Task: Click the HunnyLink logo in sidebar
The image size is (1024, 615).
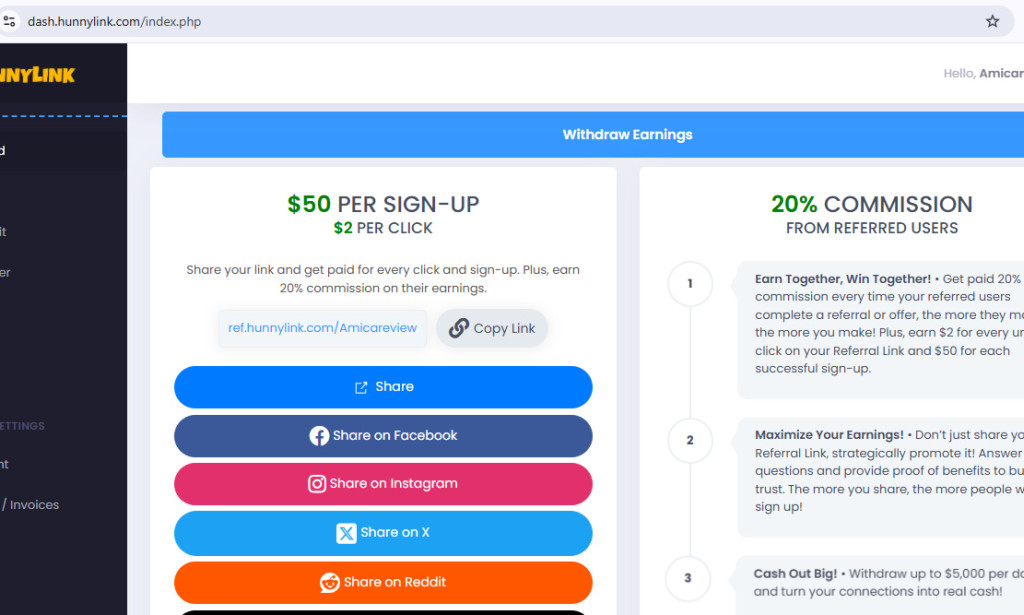Action: click(x=38, y=75)
